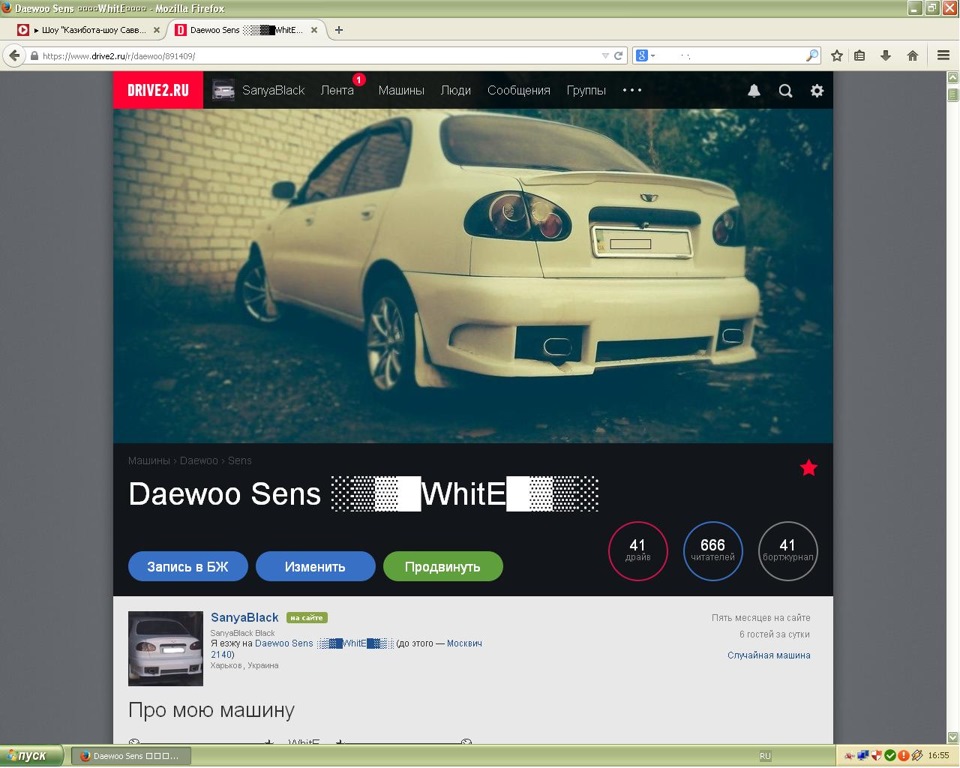Click the 41 бортжурнал counter circle
Screen dimensions: 960x768
point(787,551)
